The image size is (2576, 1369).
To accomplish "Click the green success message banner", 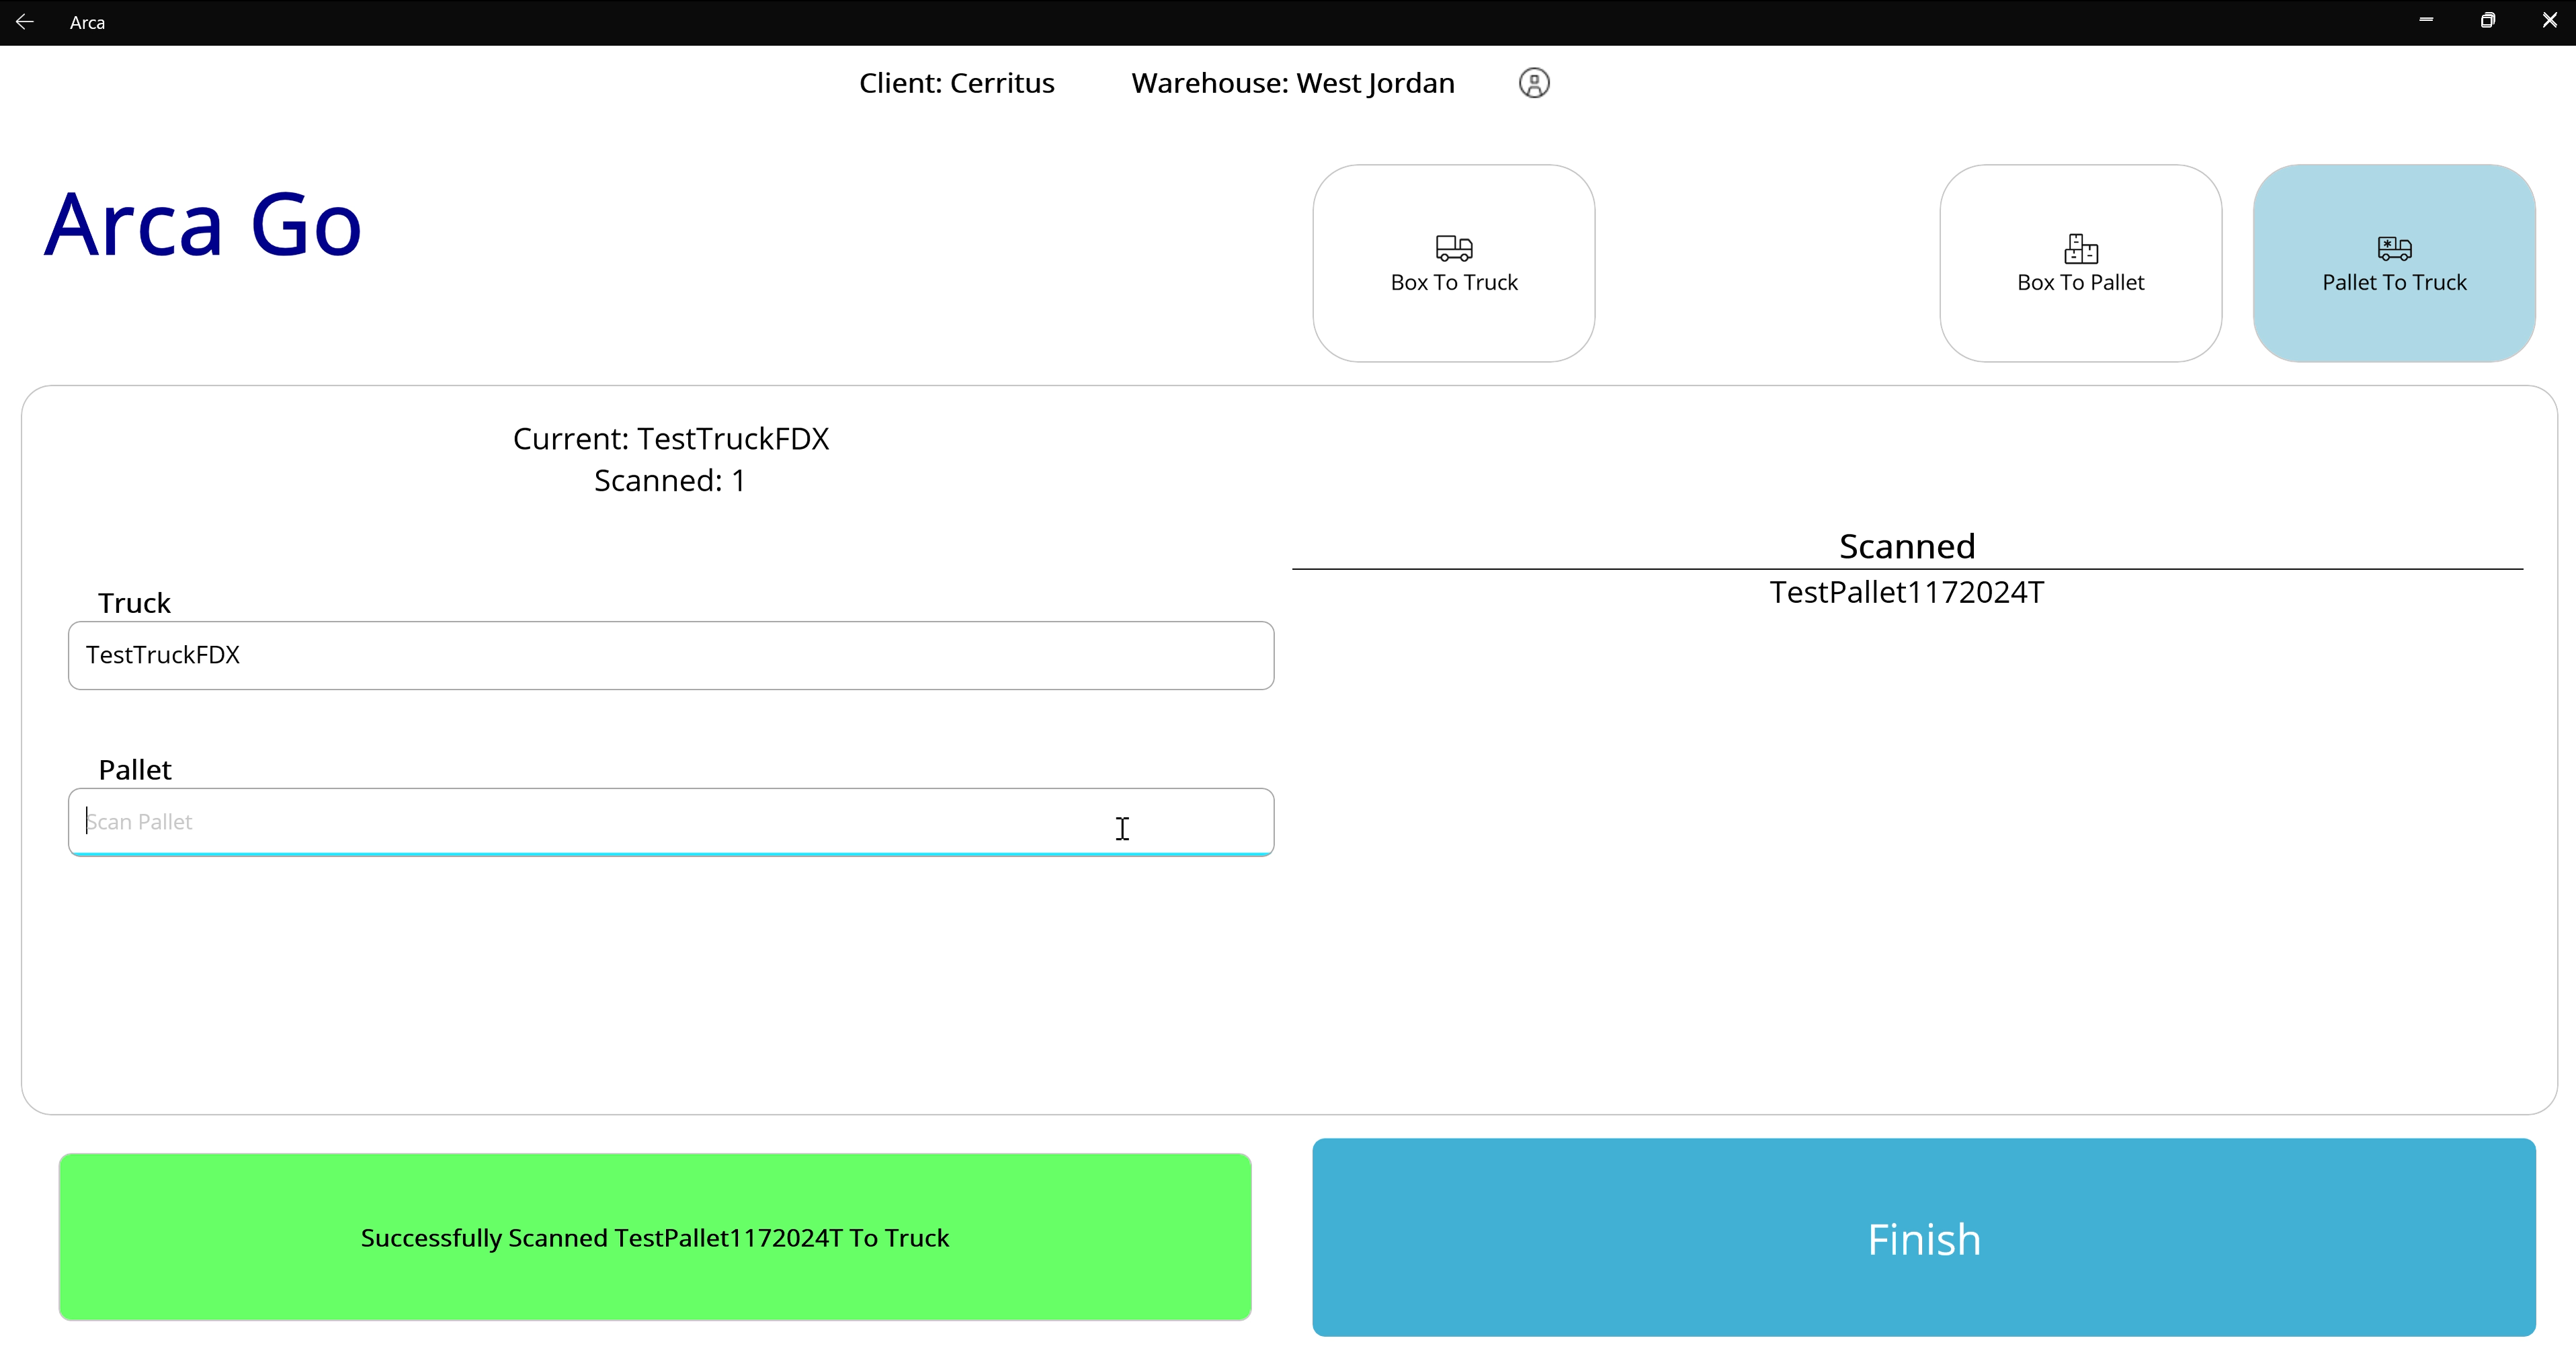I will [x=655, y=1237].
